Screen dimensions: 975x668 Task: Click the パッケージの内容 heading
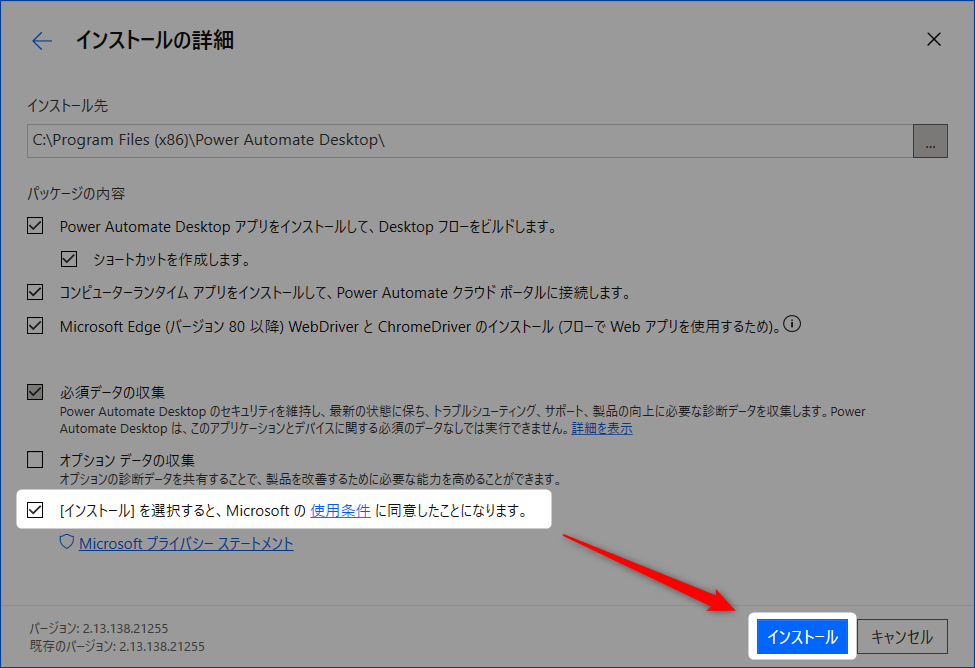pos(76,193)
